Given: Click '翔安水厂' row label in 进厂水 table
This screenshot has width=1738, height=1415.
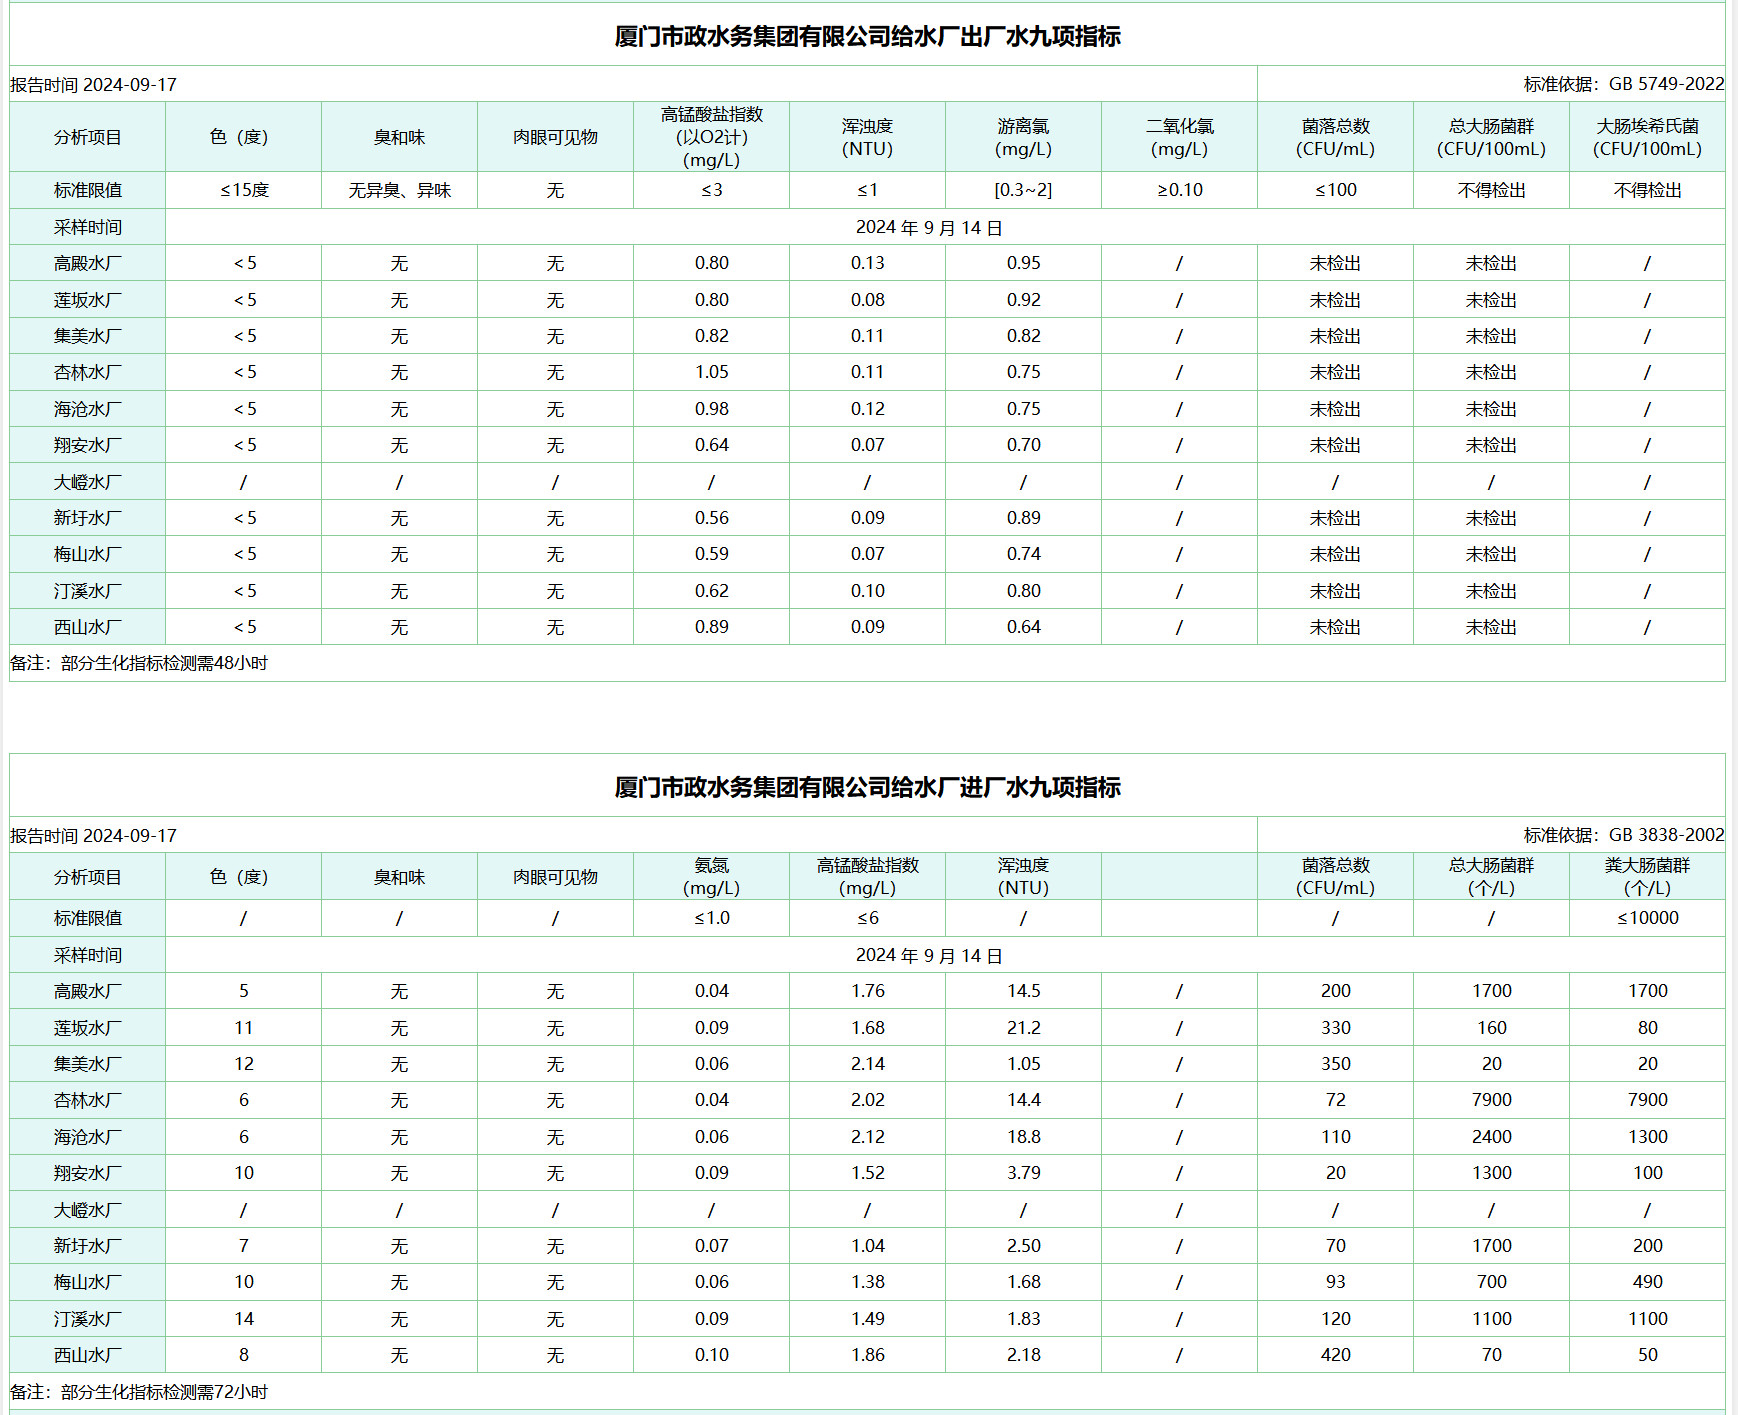Looking at the screenshot, I should 88,1173.
